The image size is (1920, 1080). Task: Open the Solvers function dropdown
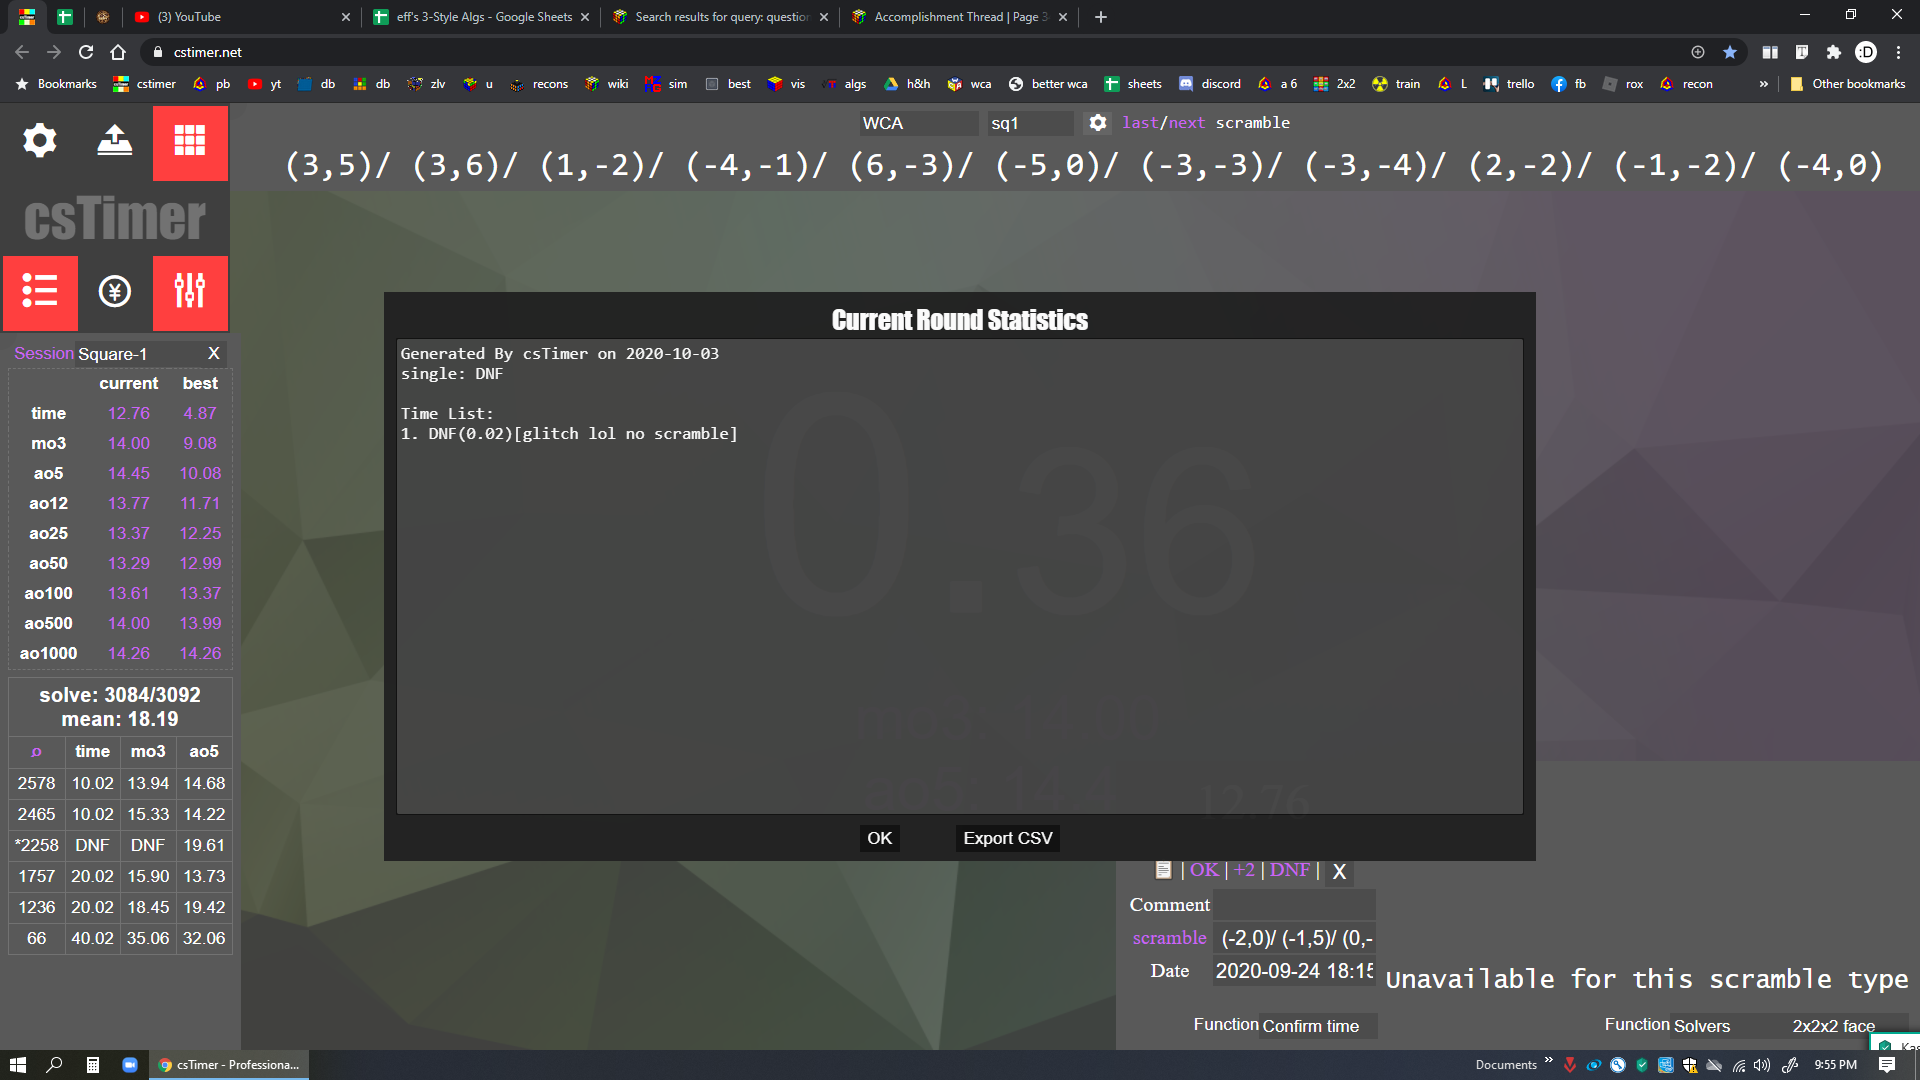click(1729, 1026)
